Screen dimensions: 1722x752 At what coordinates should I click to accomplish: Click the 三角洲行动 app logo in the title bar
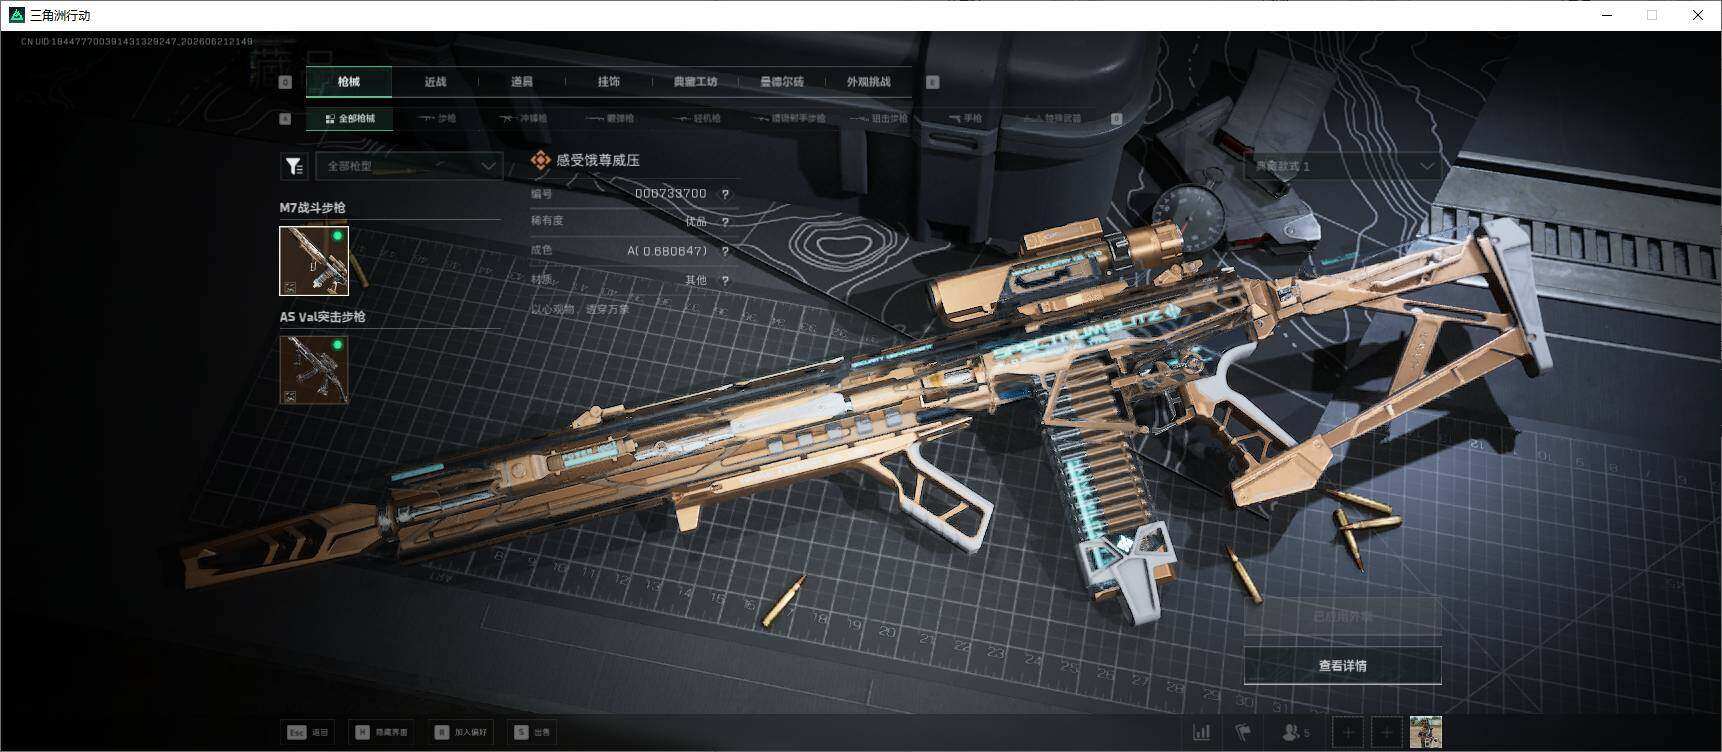16,15
